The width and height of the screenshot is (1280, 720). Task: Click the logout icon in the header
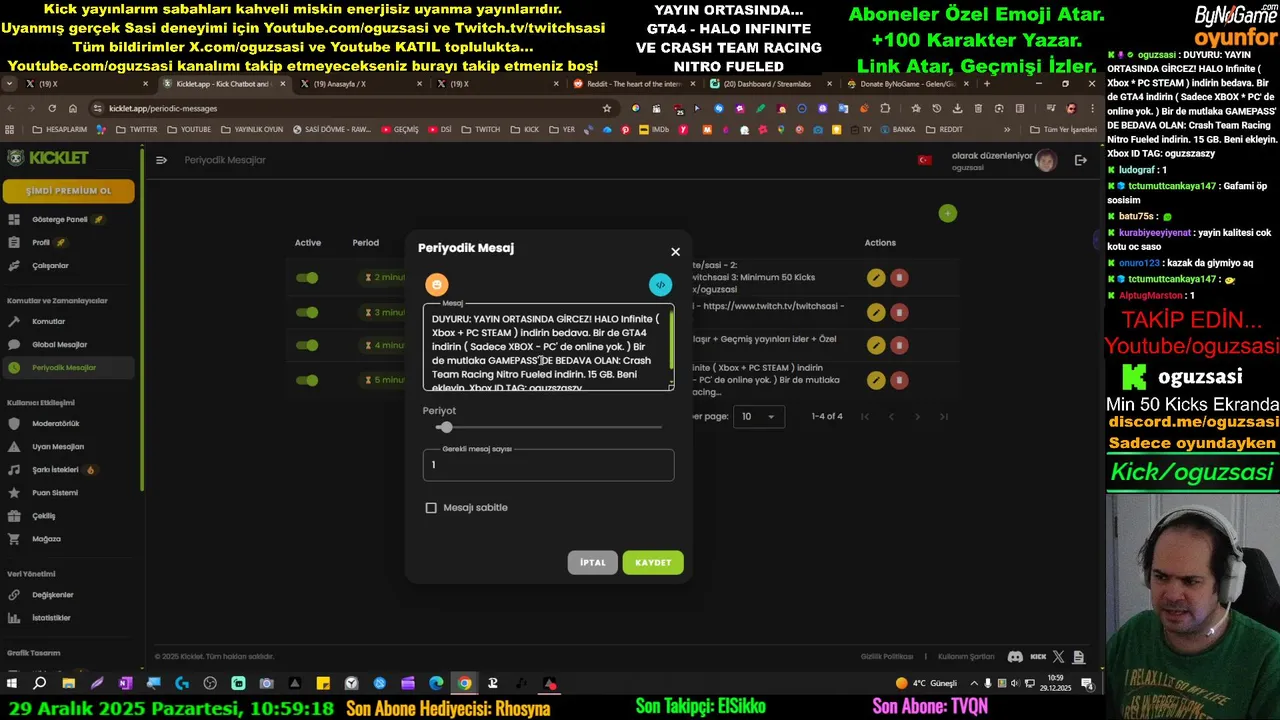click(x=1080, y=160)
